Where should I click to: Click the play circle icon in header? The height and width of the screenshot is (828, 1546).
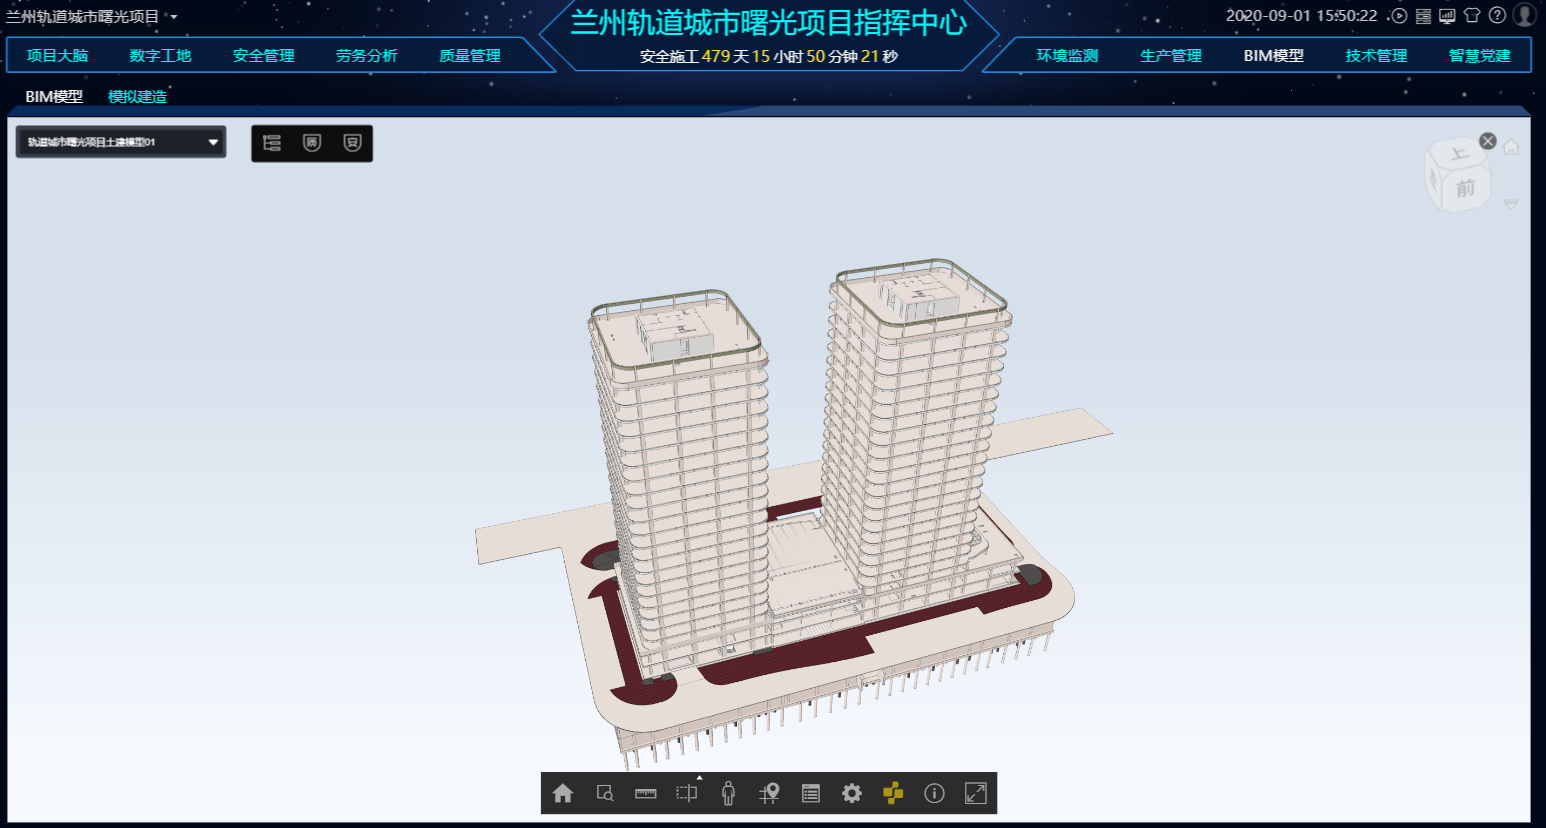coord(1399,16)
